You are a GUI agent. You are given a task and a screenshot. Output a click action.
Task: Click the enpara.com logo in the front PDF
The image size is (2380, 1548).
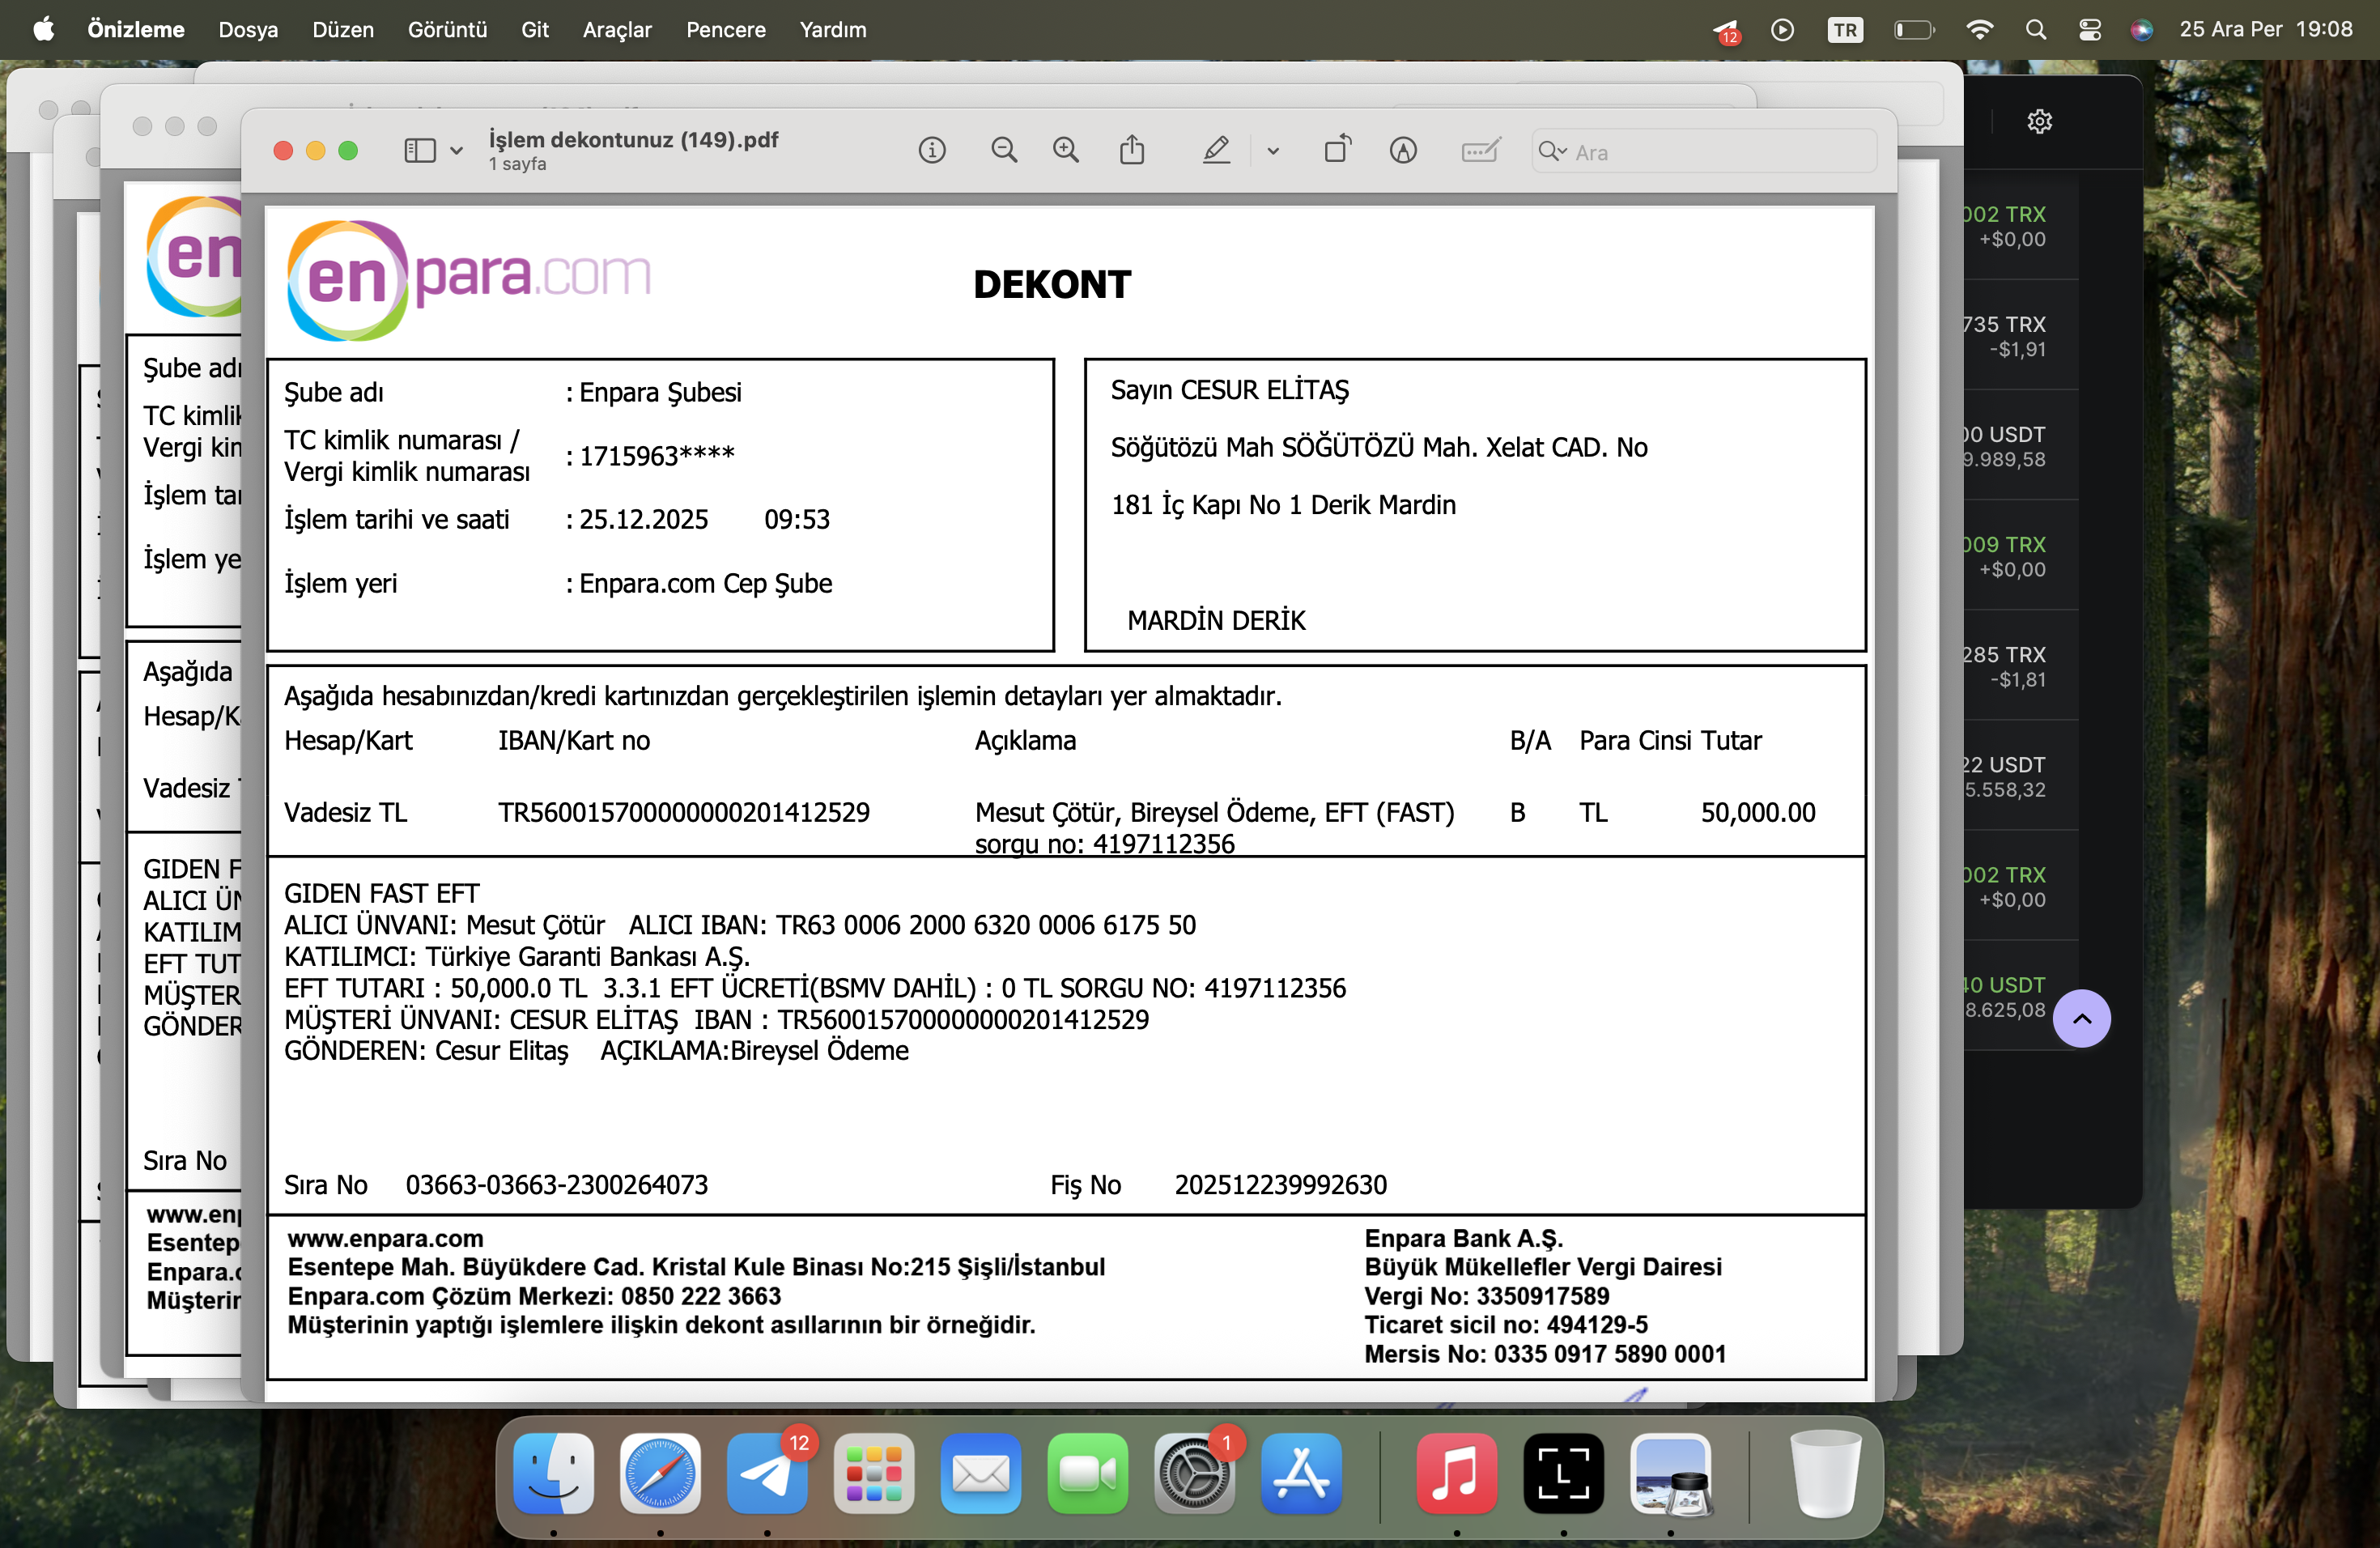pos(468,280)
